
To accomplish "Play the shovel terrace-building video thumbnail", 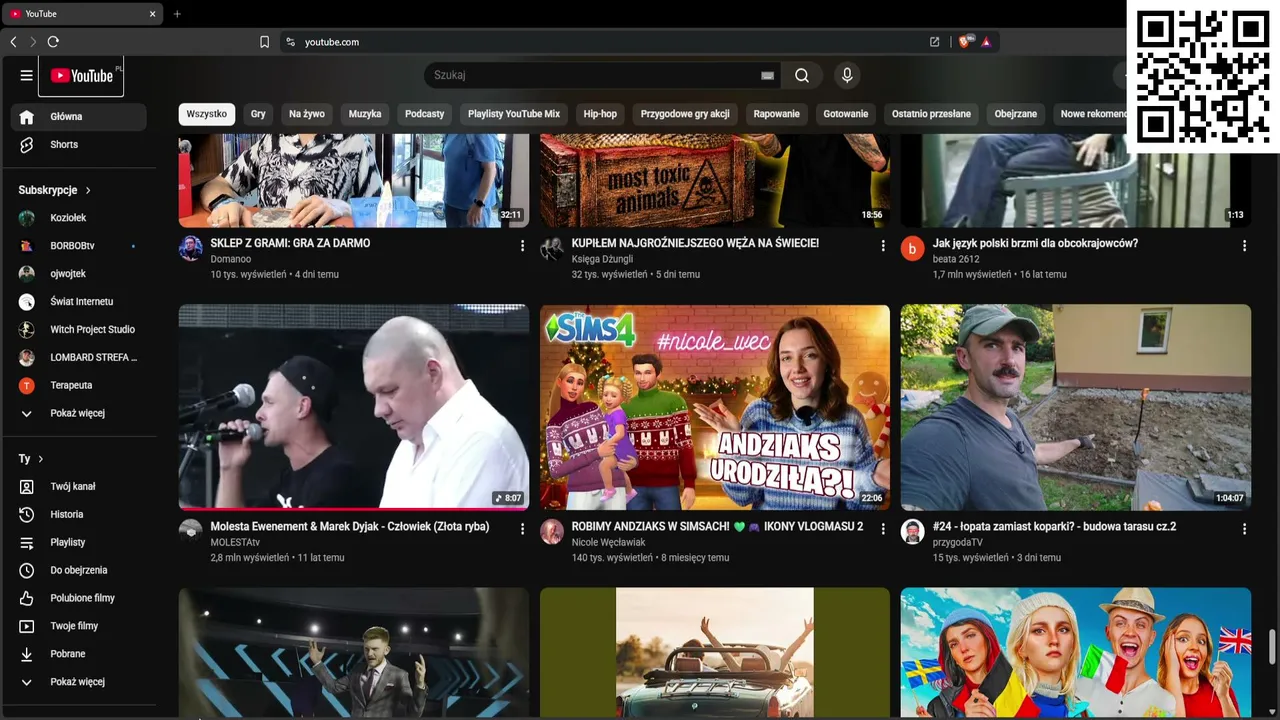I will coord(1076,408).
